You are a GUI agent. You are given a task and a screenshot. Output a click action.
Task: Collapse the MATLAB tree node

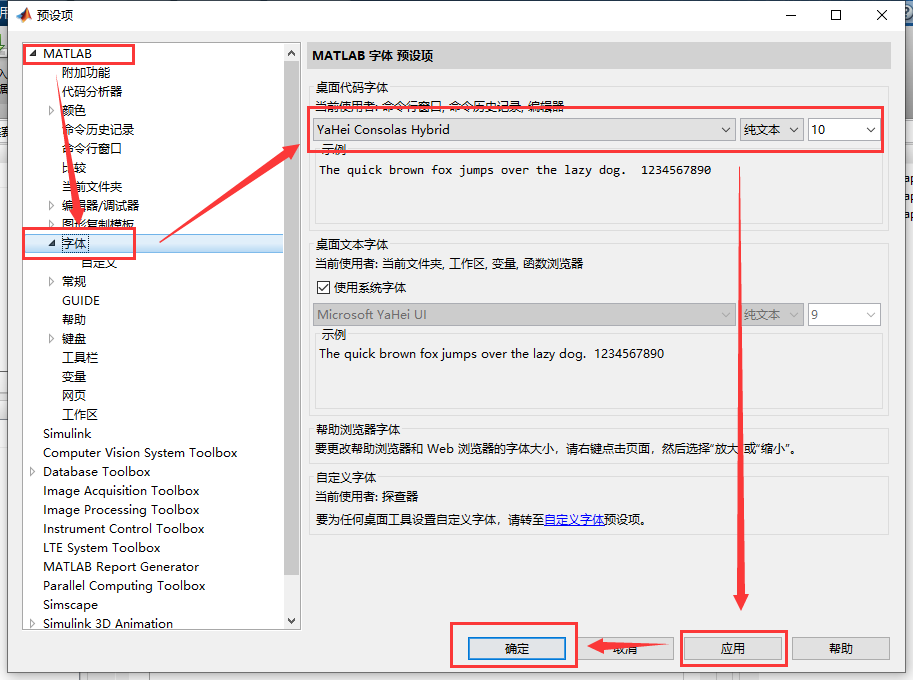(x=33, y=53)
